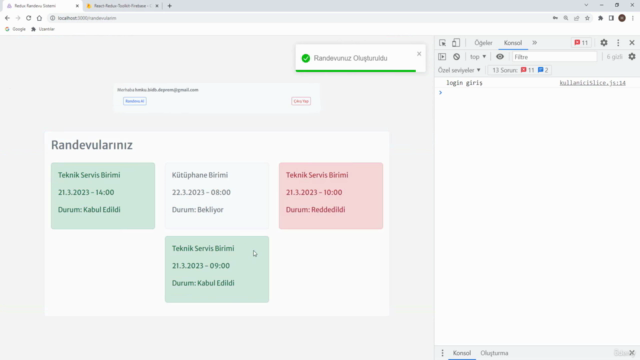Screen dimensions: 640x360
Task: Open the kullaniciSlice.js:14 source link
Action: (592, 83)
